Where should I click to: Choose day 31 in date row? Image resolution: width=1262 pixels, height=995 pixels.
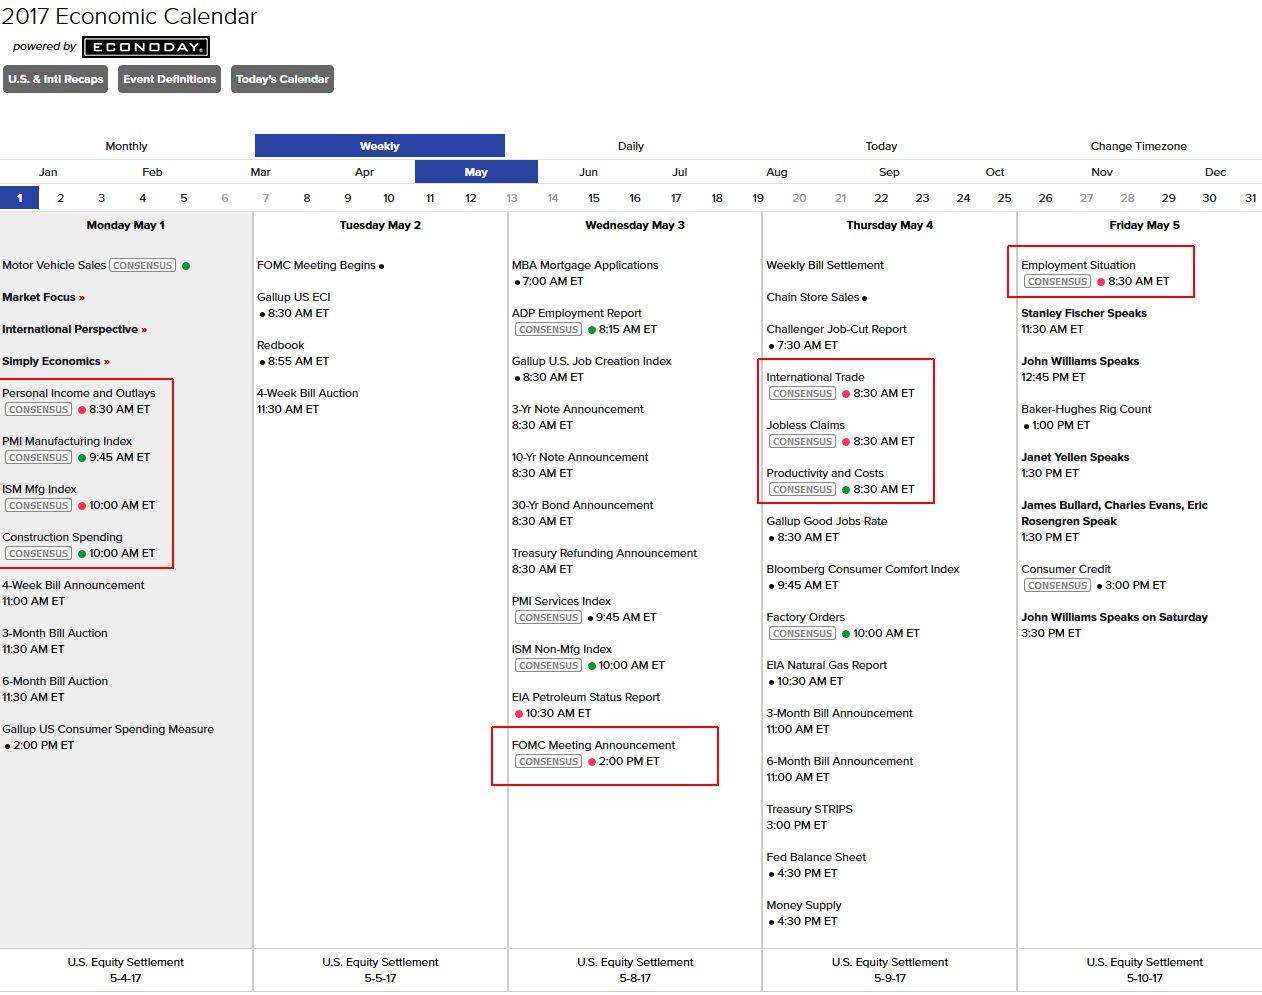click(1250, 198)
